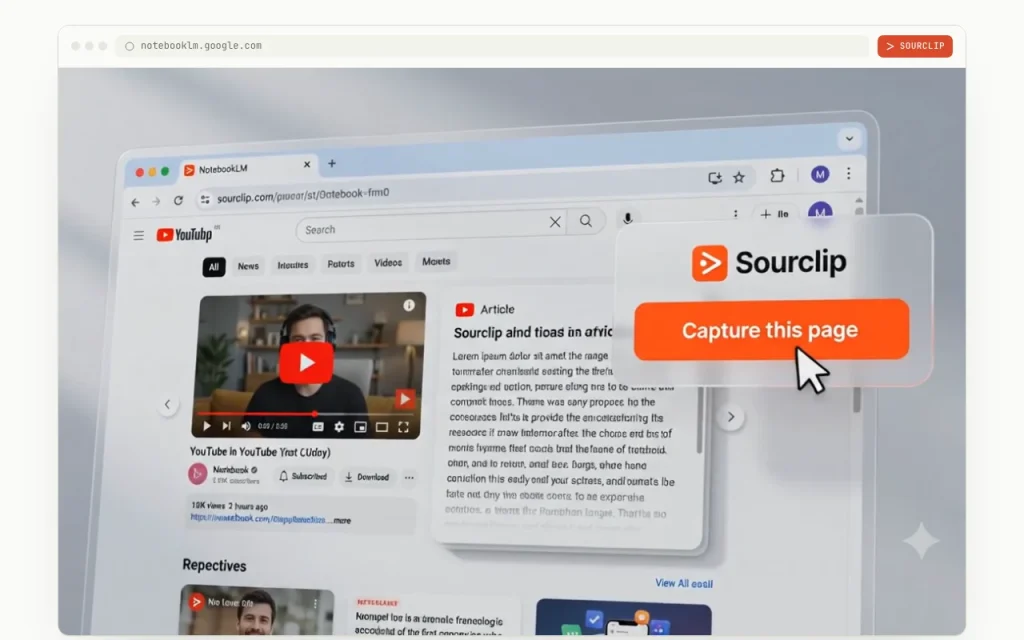
Task: Select the NotebookLM browser tab
Action: tap(249, 169)
